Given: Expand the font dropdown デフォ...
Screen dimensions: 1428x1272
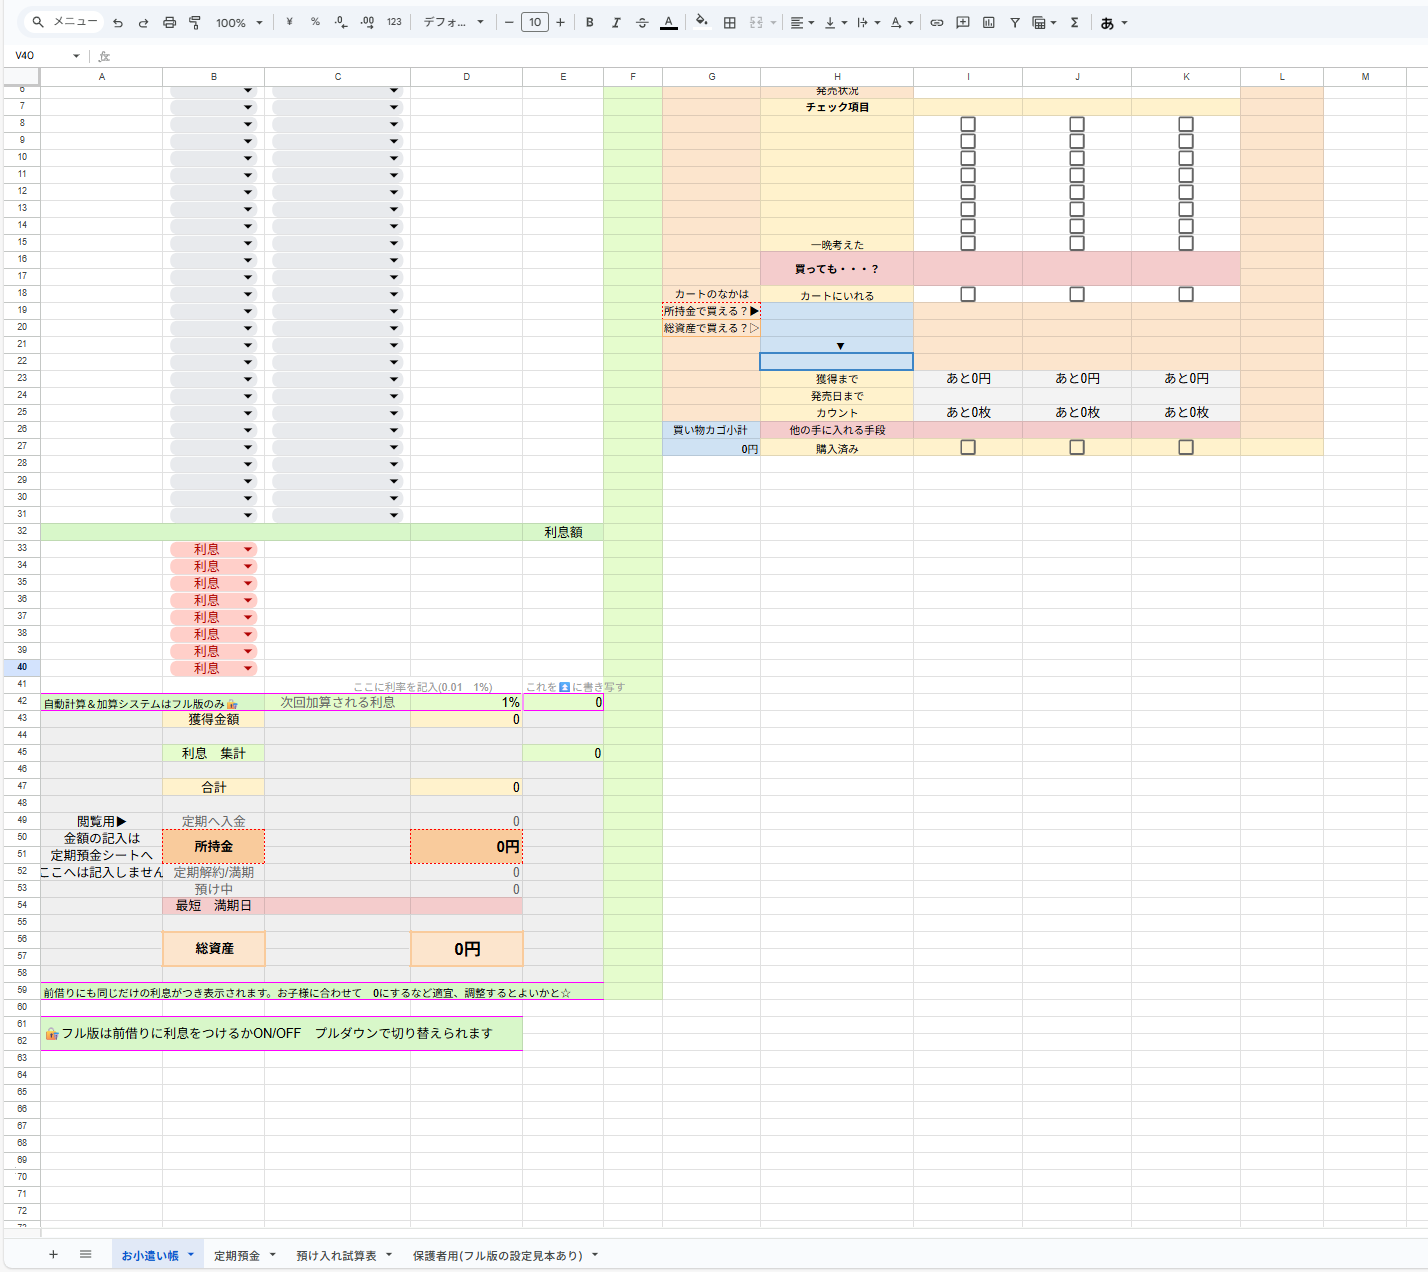Looking at the screenshot, I should click(453, 23).
